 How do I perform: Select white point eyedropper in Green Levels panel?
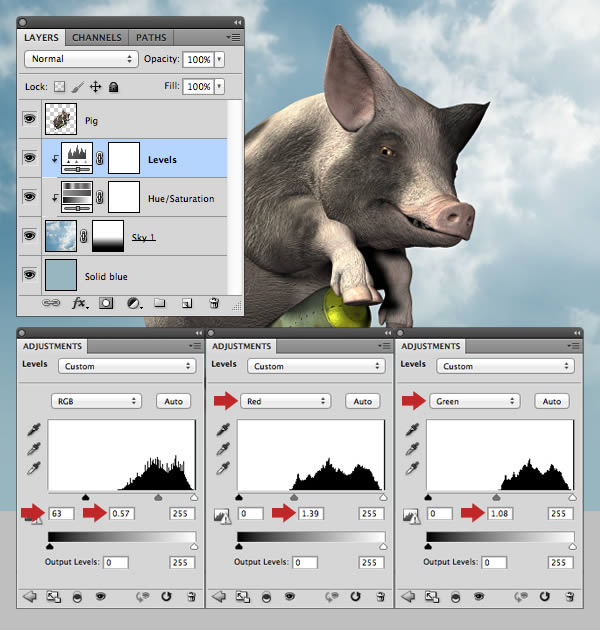[x=412, y=468]
